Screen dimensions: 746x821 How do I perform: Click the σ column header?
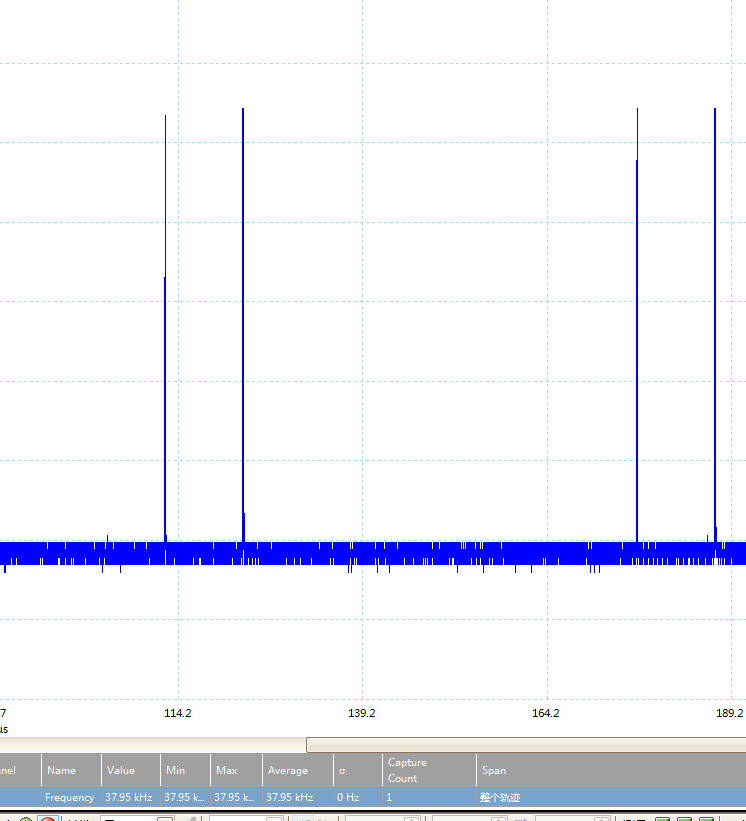tap(358, 770)
